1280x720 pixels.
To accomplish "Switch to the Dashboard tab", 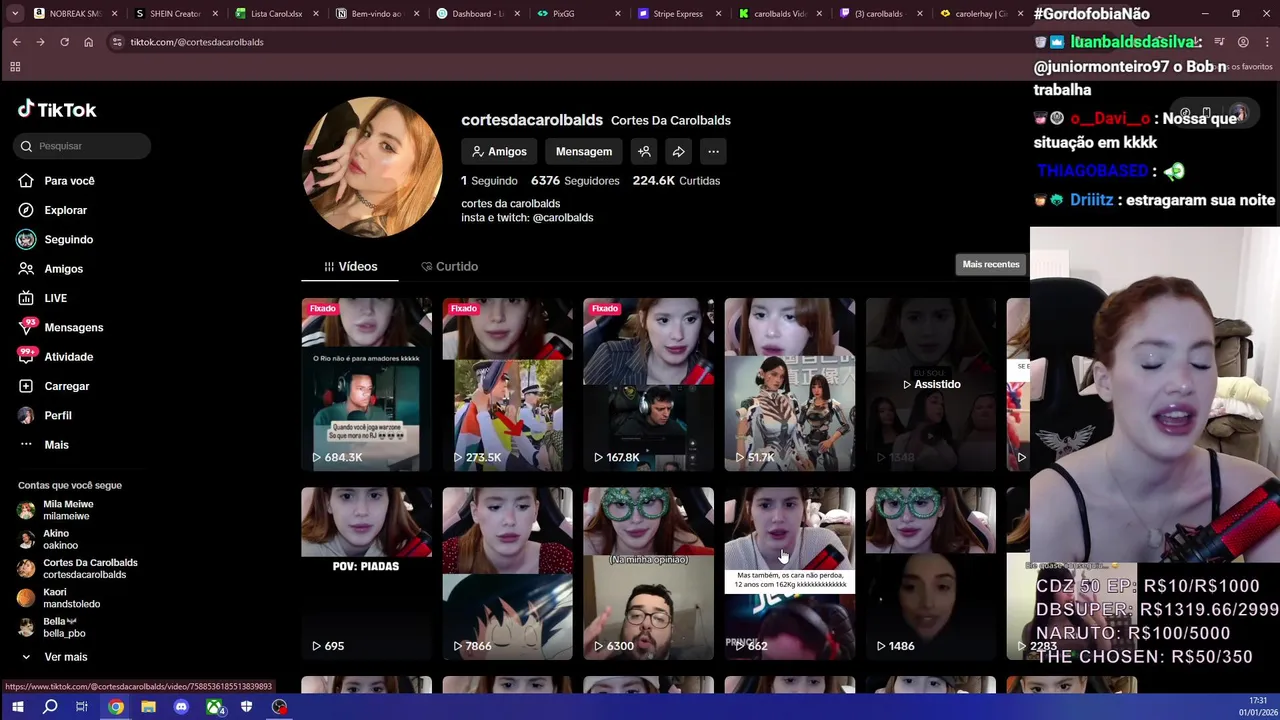I will 480,14.
